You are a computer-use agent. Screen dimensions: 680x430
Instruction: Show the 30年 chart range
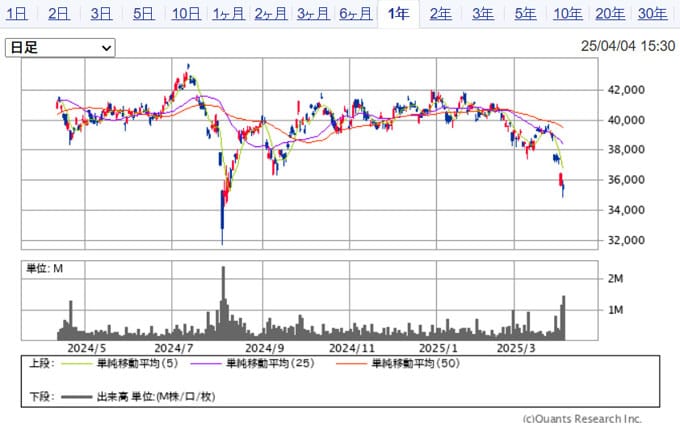click(653, 14)
